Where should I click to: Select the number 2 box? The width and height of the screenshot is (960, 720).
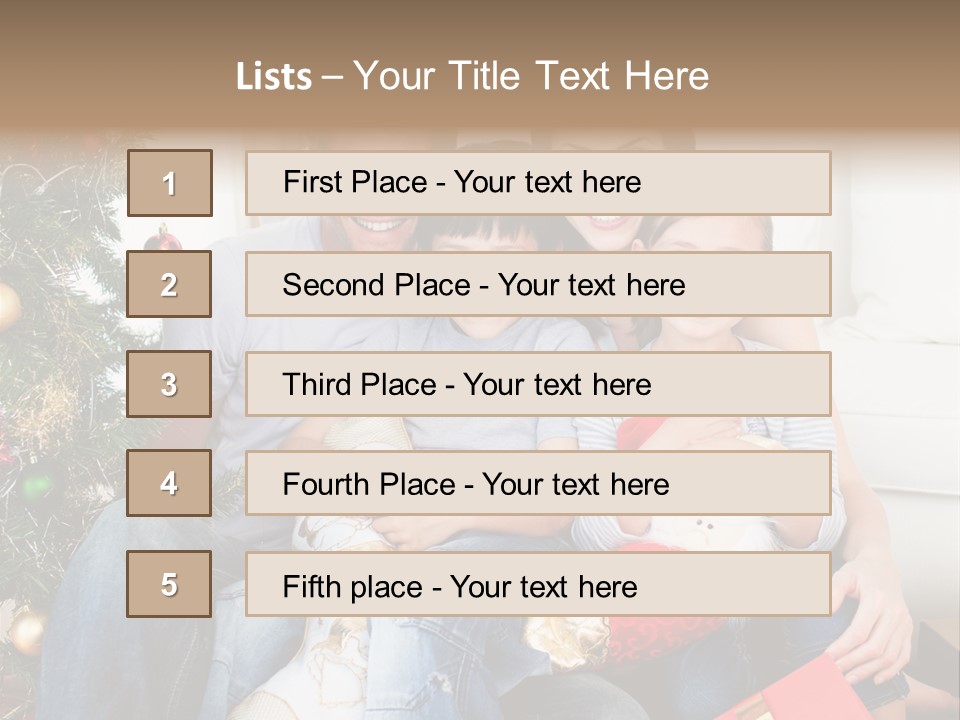[169, 284]
